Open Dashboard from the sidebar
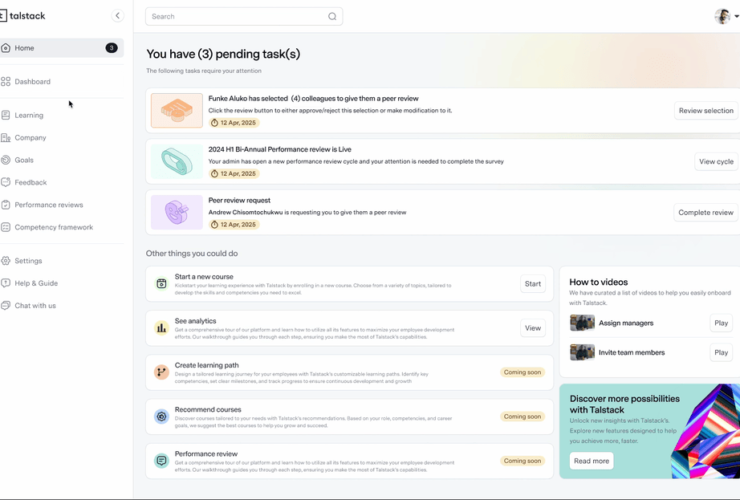This screenshot has height=500, width=740. click(32, 82)
